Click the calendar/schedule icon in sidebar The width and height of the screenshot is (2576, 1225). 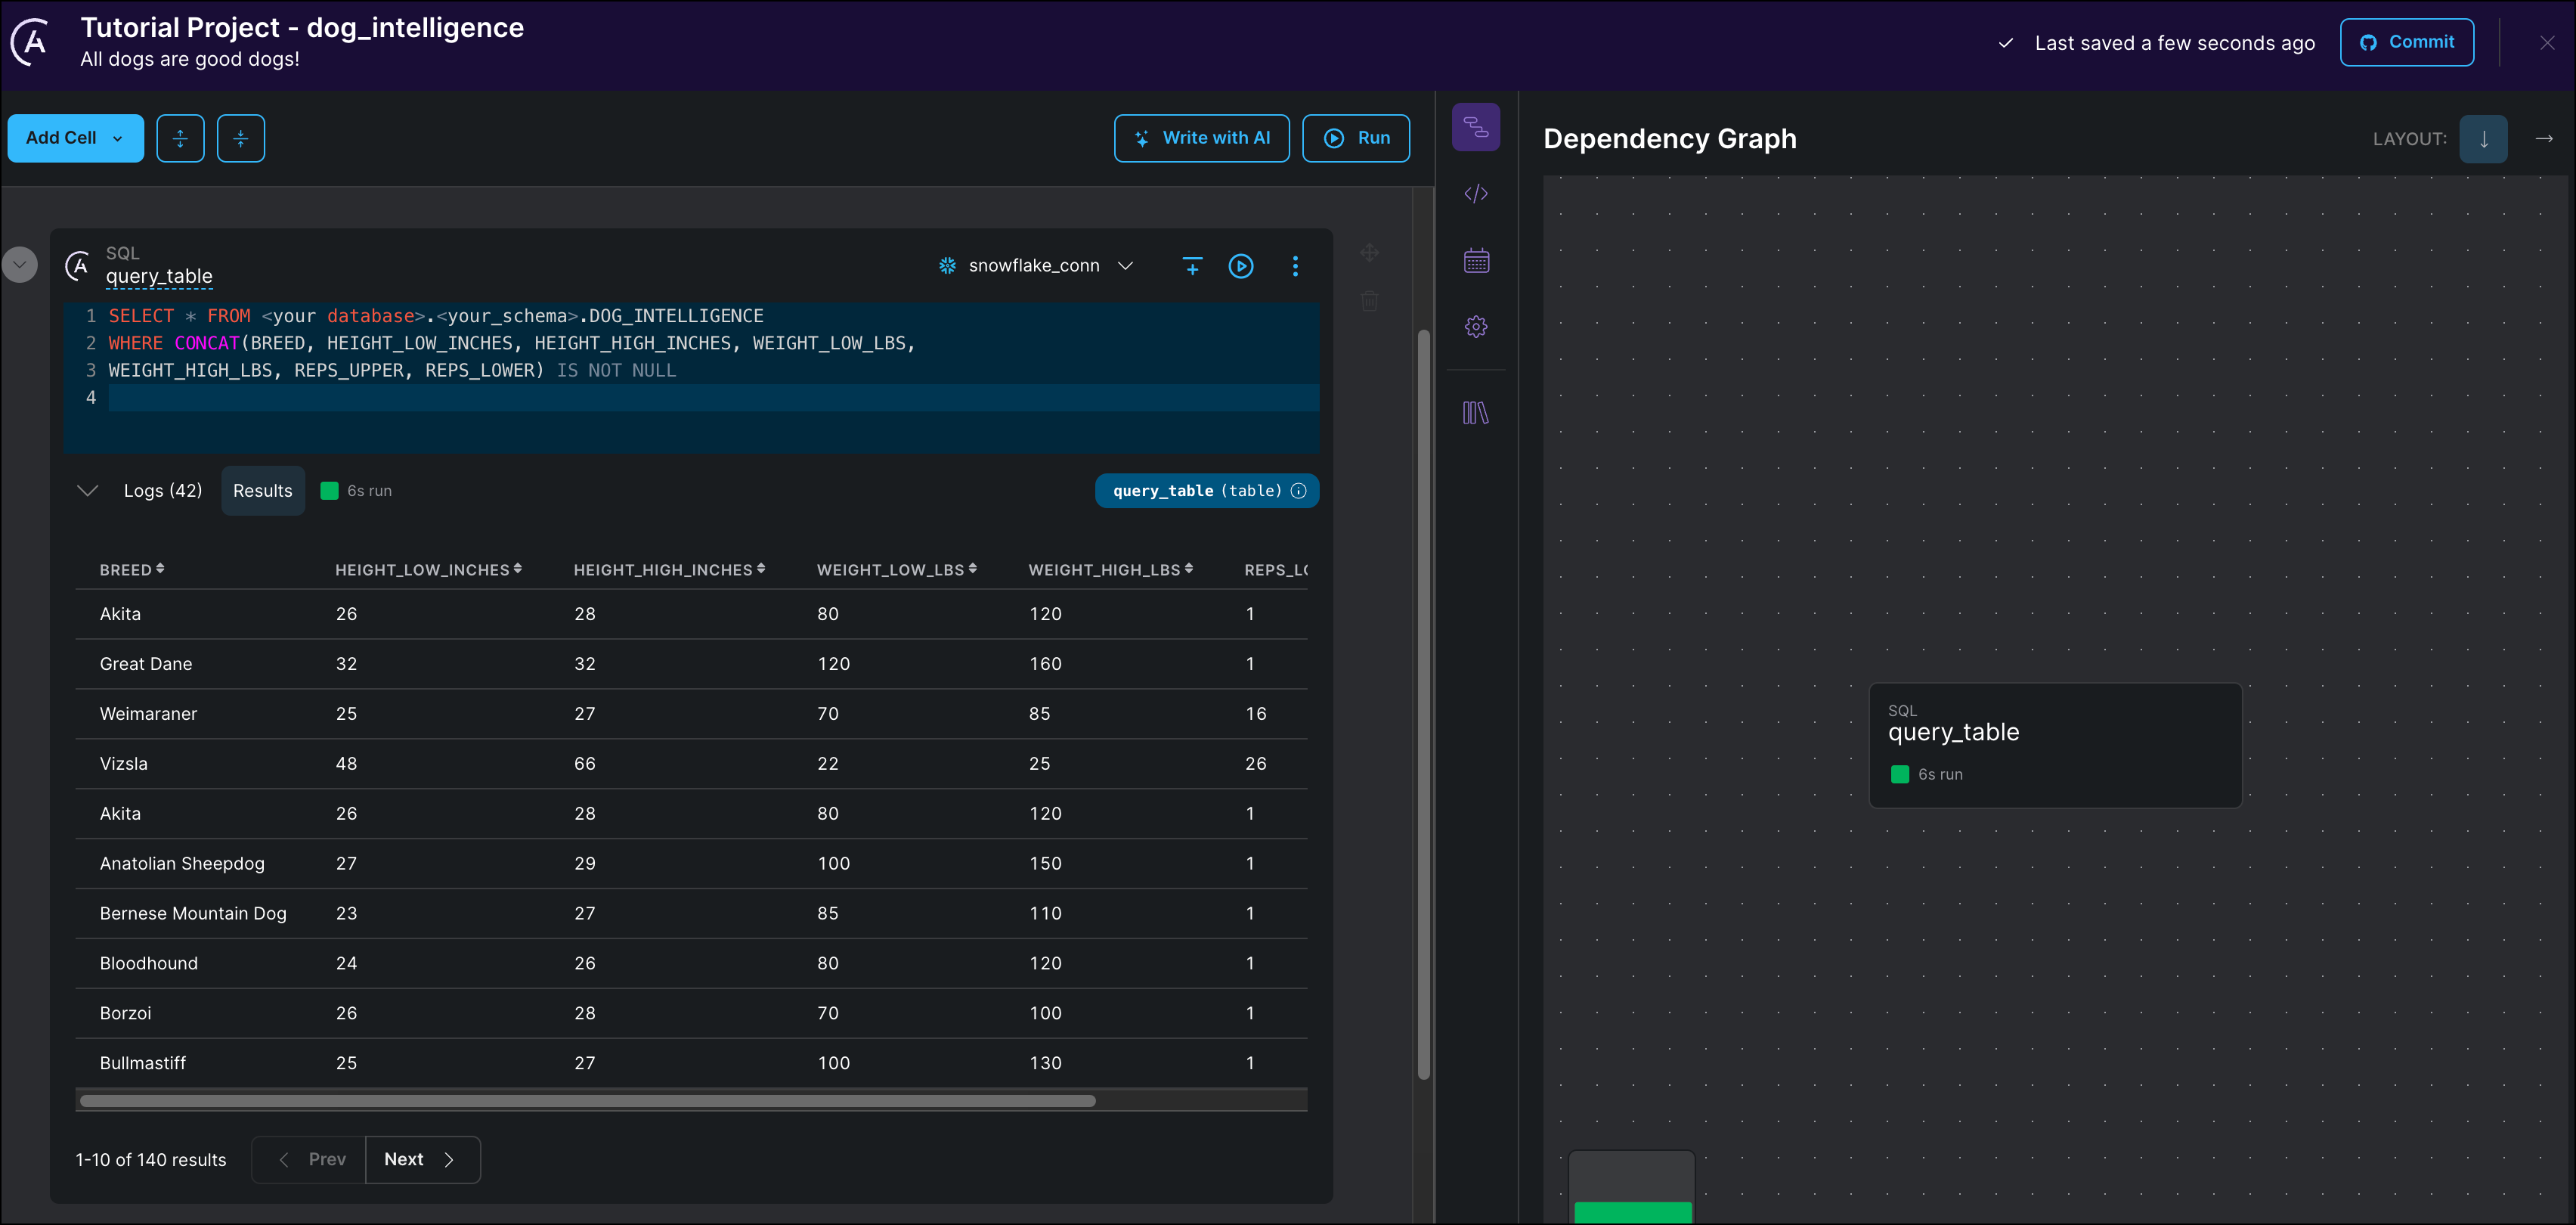1474,260
